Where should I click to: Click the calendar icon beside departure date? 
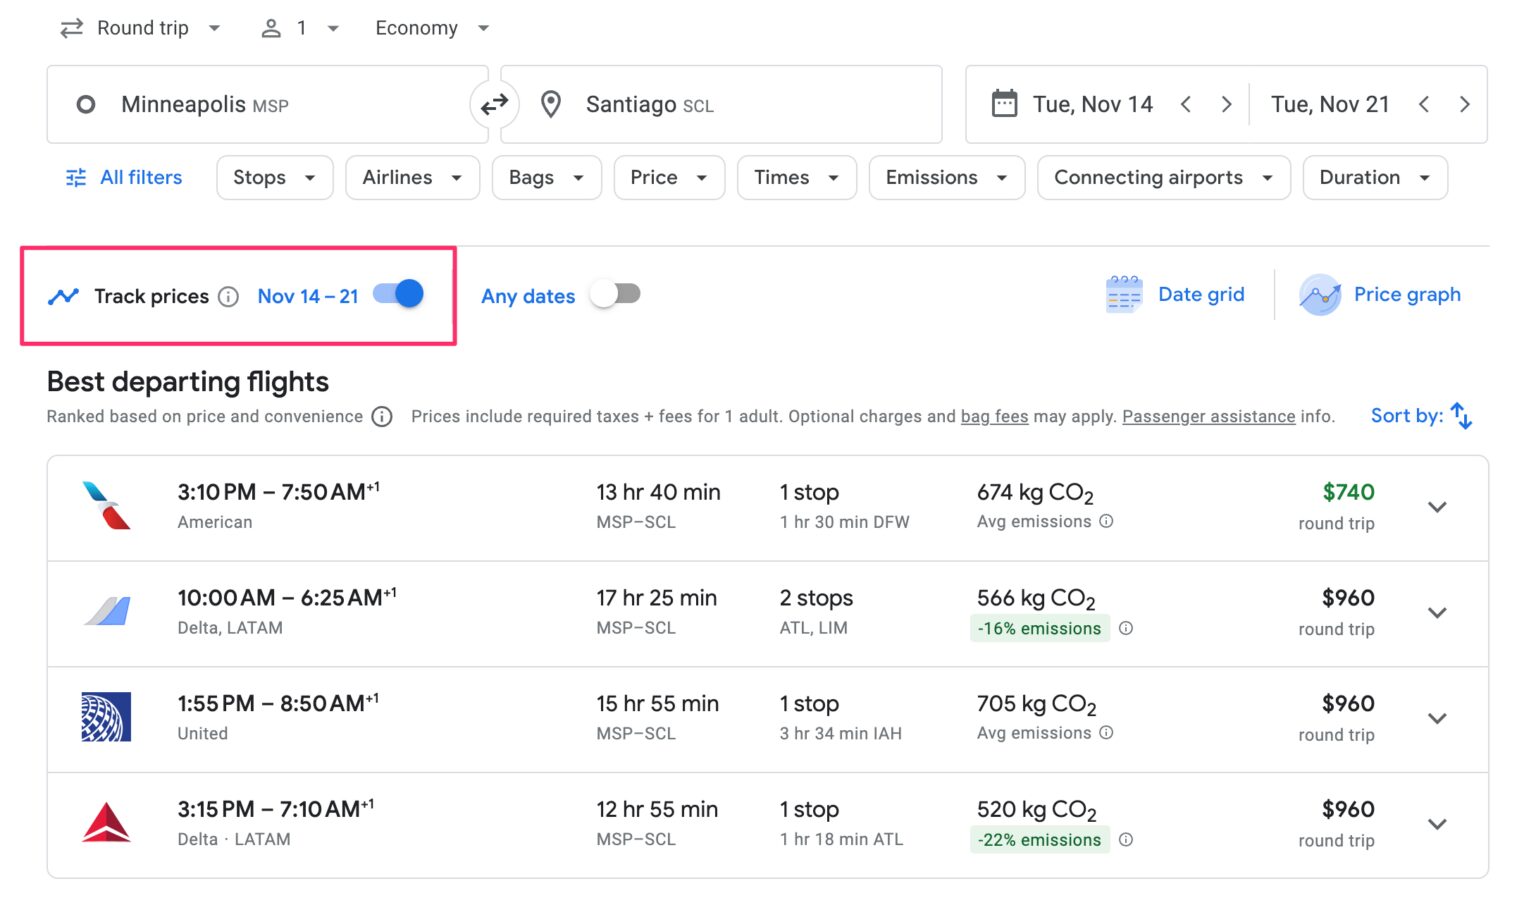tap(1003, 103)
